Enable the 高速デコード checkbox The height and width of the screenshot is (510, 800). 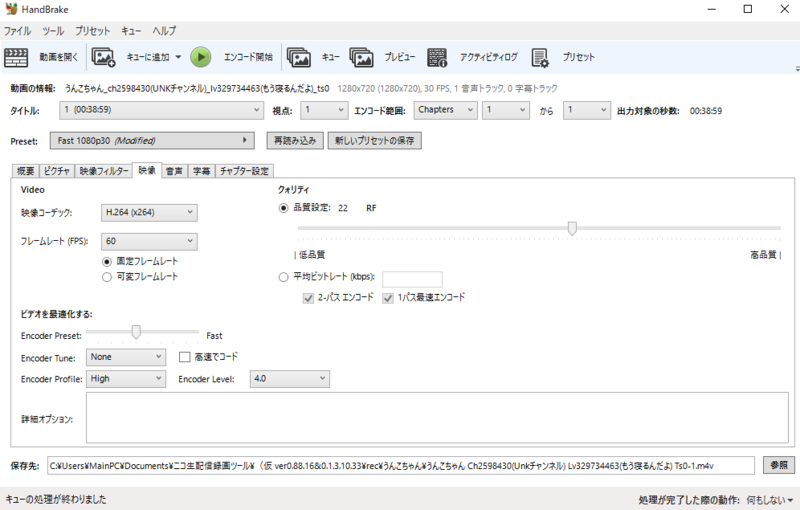point(184,356)
